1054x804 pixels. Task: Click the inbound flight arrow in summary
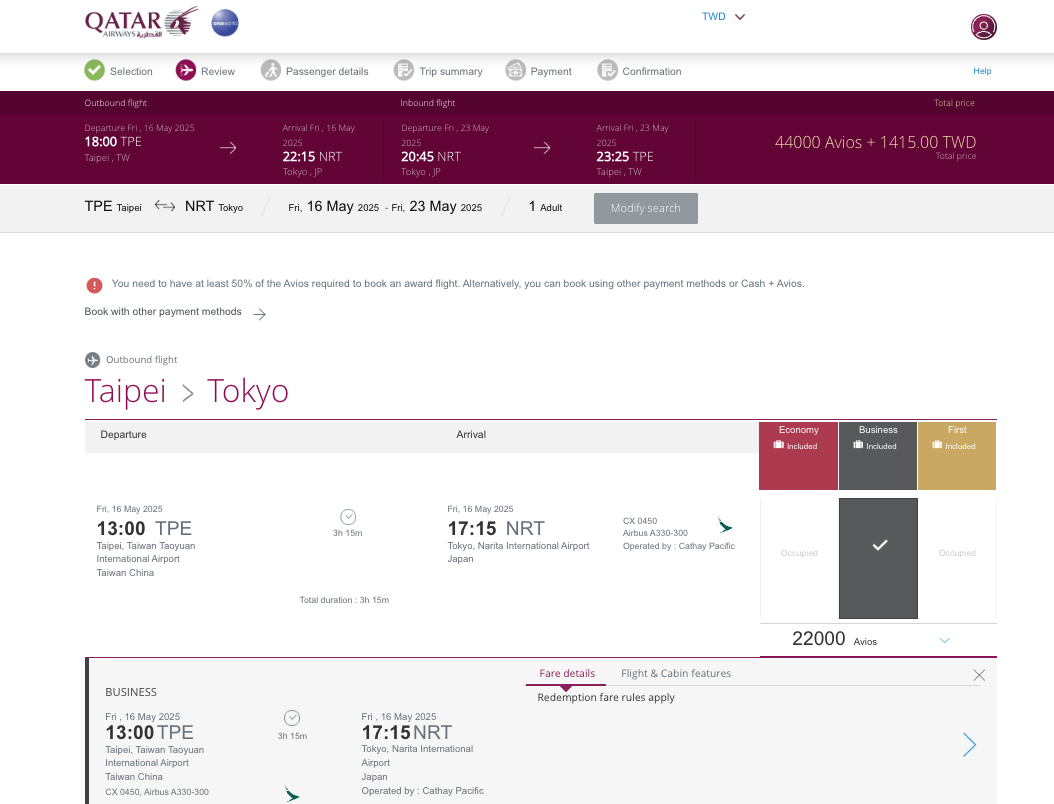[x=542, y=148]
